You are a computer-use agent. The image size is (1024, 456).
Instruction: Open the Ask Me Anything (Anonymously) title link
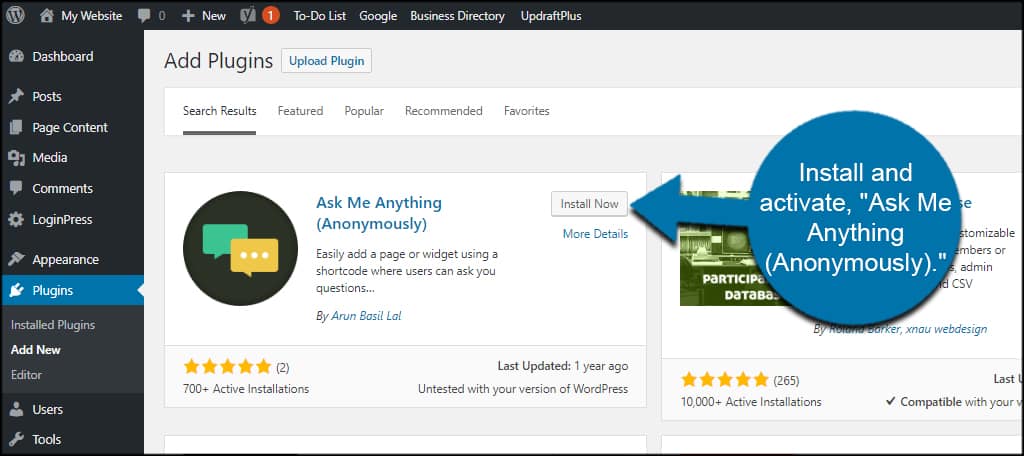tap(379, 214)
